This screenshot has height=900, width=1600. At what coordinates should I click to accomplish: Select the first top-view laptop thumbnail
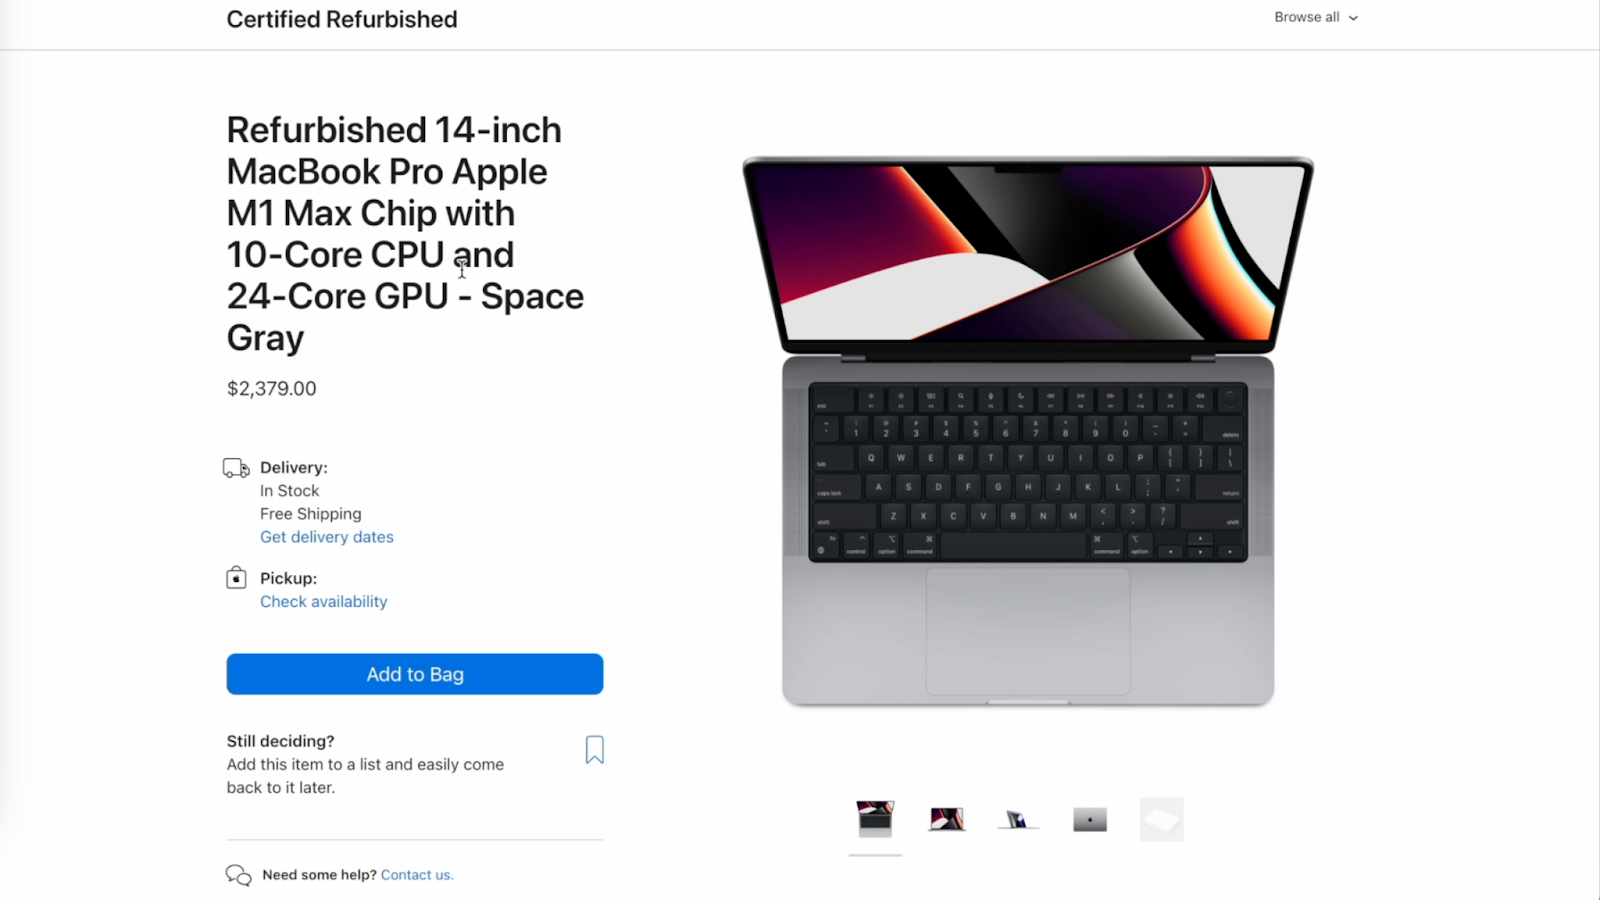click(x=875, y=819)
